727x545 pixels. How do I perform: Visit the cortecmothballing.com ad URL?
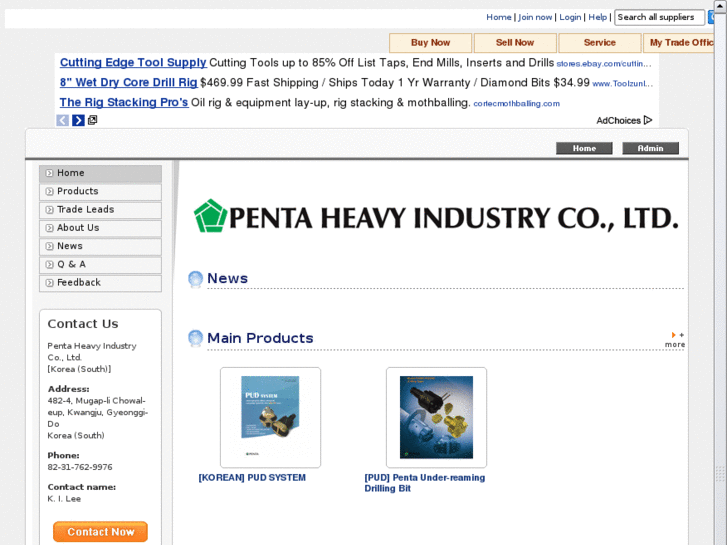coord(517,103)
